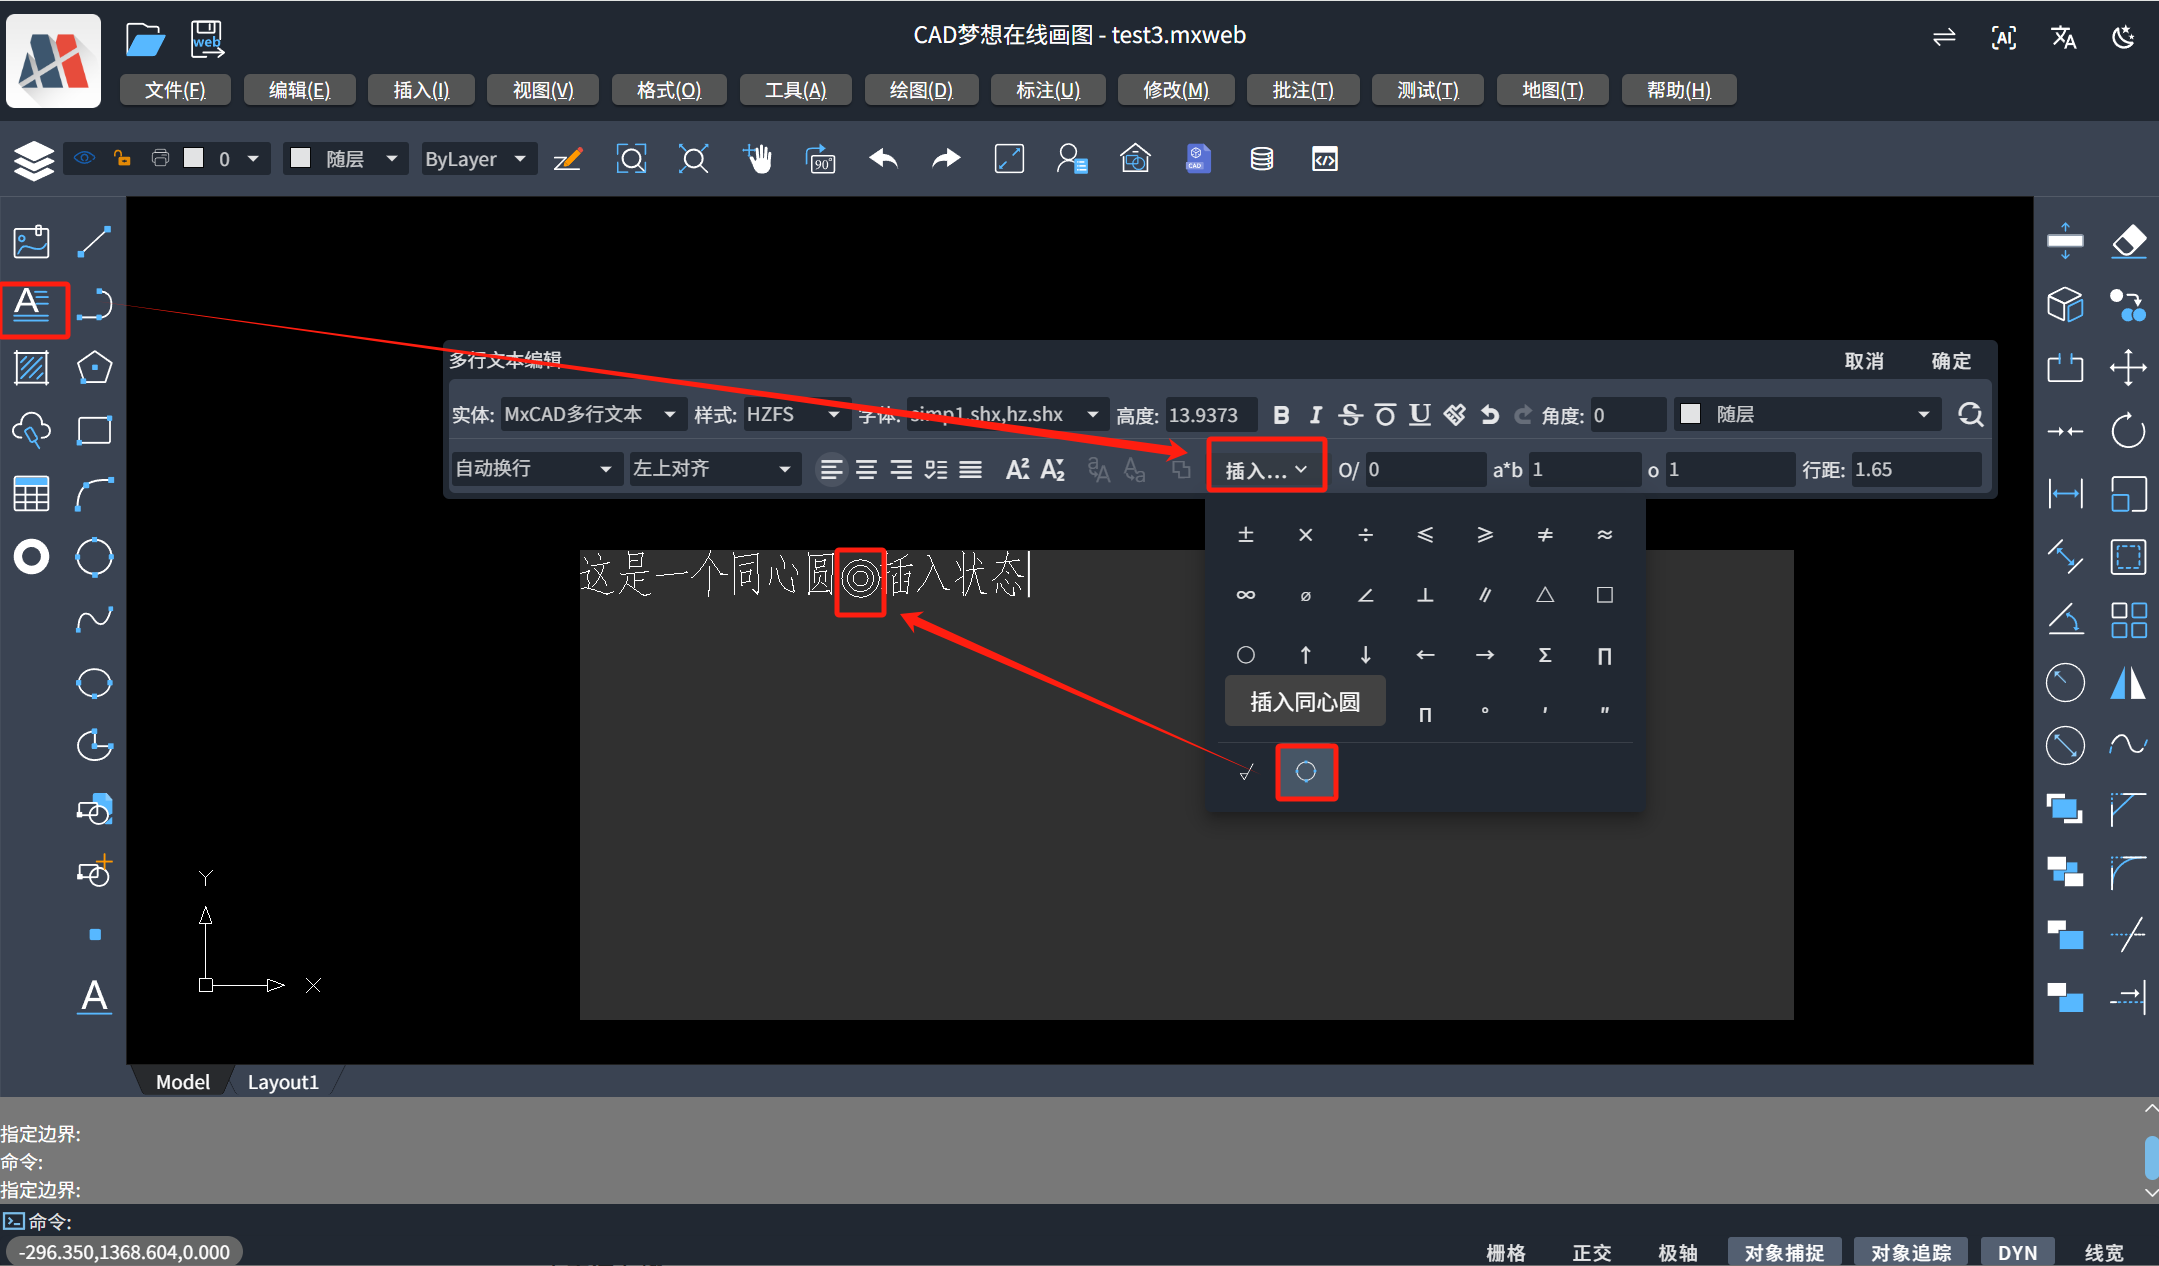Select the revision cloud tool
The height and width of the screenshot is (1266, 2159).
pos(31,430)
